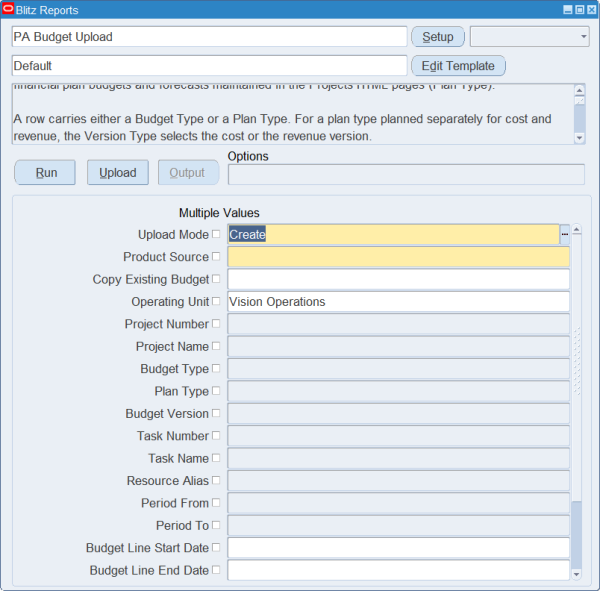Click the Budget Type field
This screenshot has height=591, width=600.
(398, 369)
